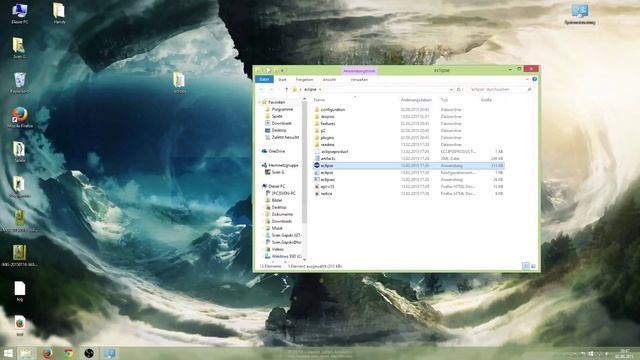
Task: Select the Papierkorb recycle bin icon
Action: click(20, 83)
